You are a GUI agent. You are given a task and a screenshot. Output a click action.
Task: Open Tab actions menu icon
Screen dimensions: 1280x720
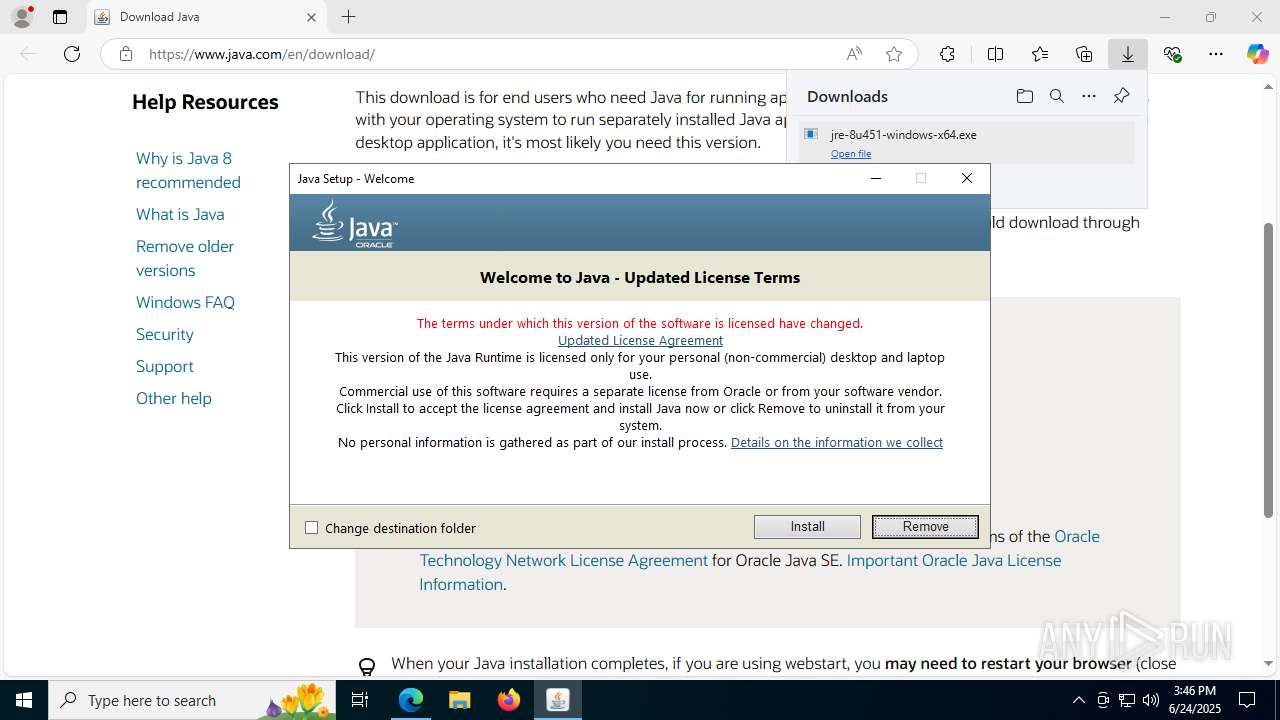click(x=60, y=17)
